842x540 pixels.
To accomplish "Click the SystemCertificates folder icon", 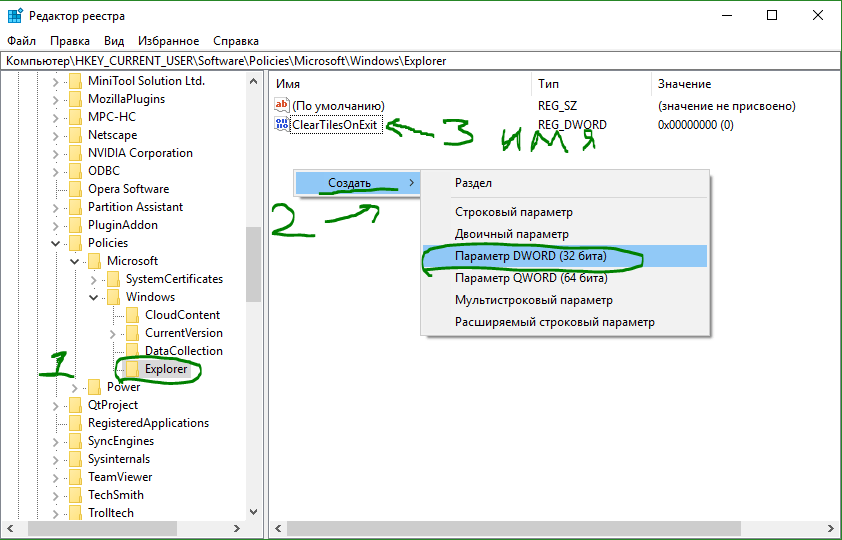I will tap(113, 279).
